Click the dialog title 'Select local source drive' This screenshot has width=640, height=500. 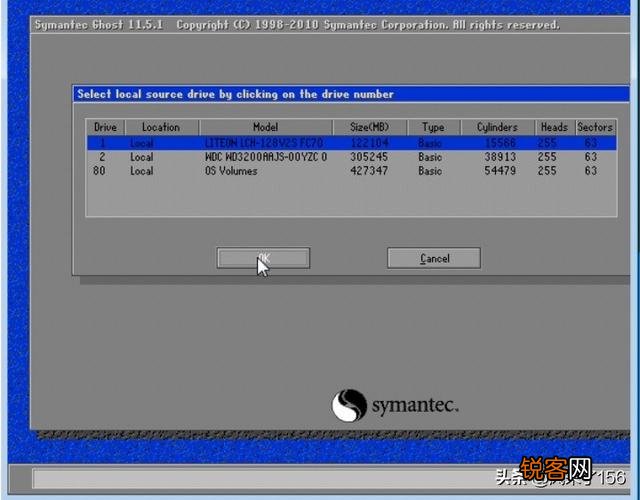pyautogui.click(x=236, y=94)
